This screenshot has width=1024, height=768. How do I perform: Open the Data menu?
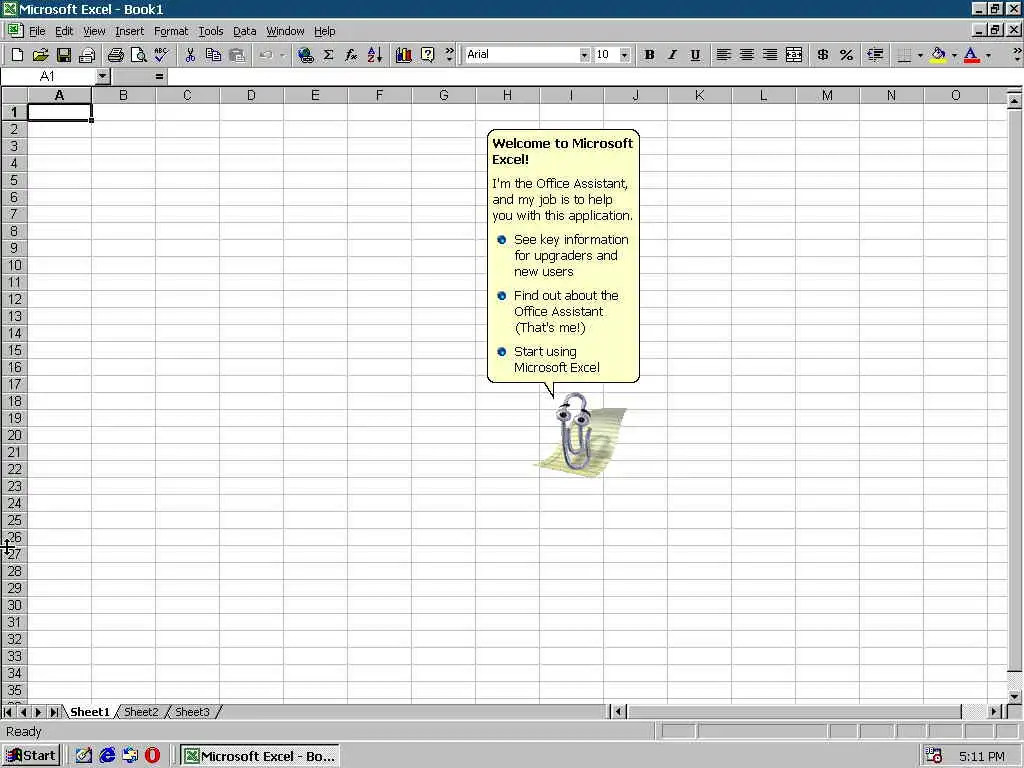[x=245, y=31]
